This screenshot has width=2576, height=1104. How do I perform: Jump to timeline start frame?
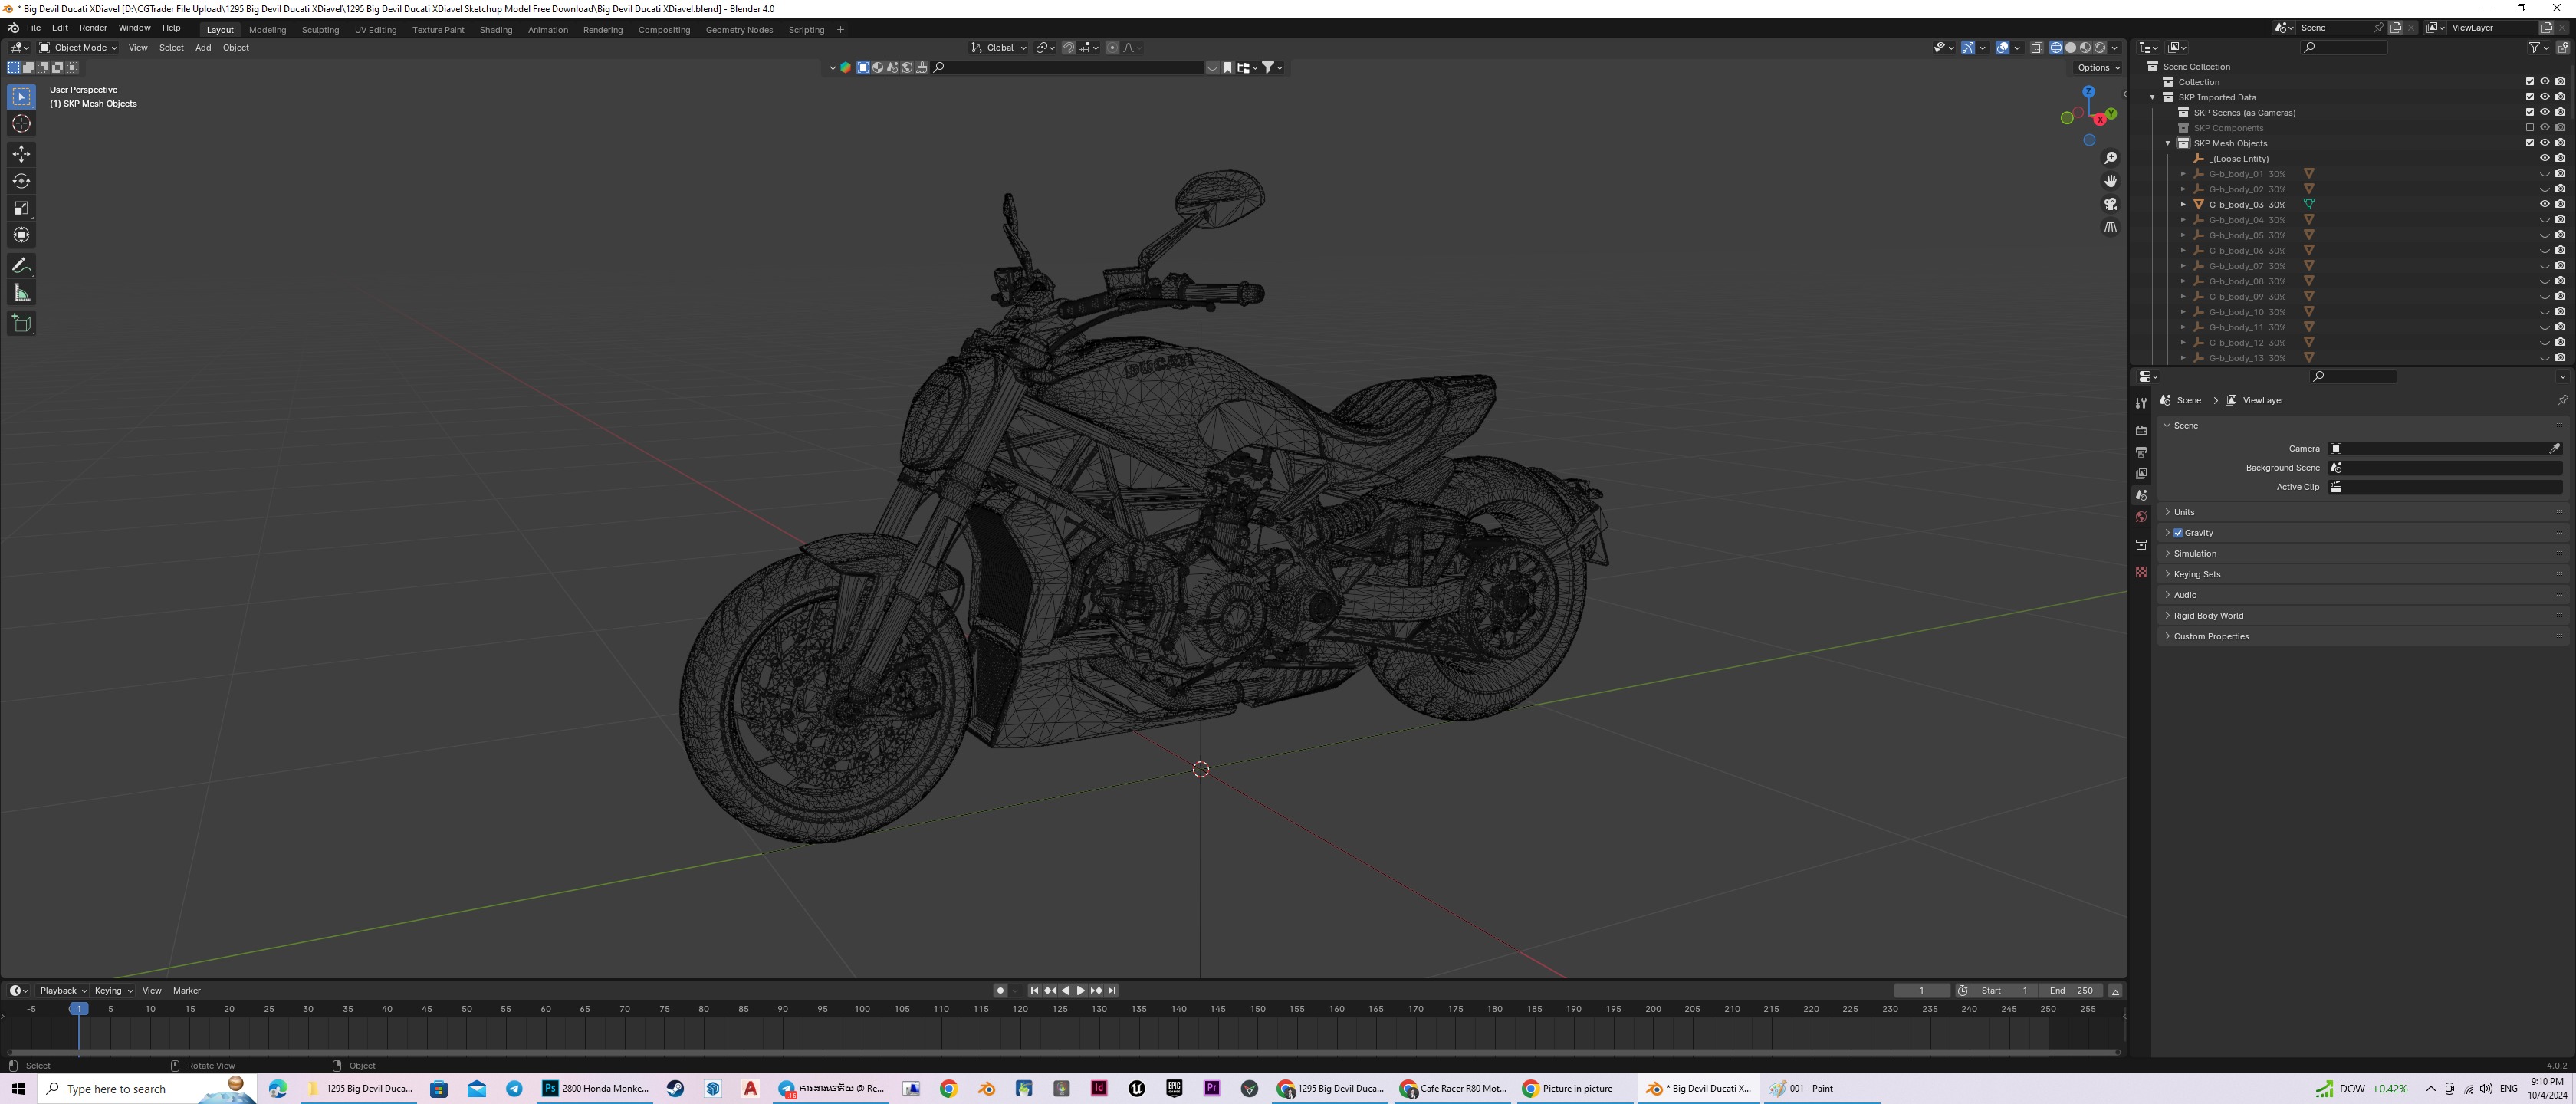pos(1034,990)
